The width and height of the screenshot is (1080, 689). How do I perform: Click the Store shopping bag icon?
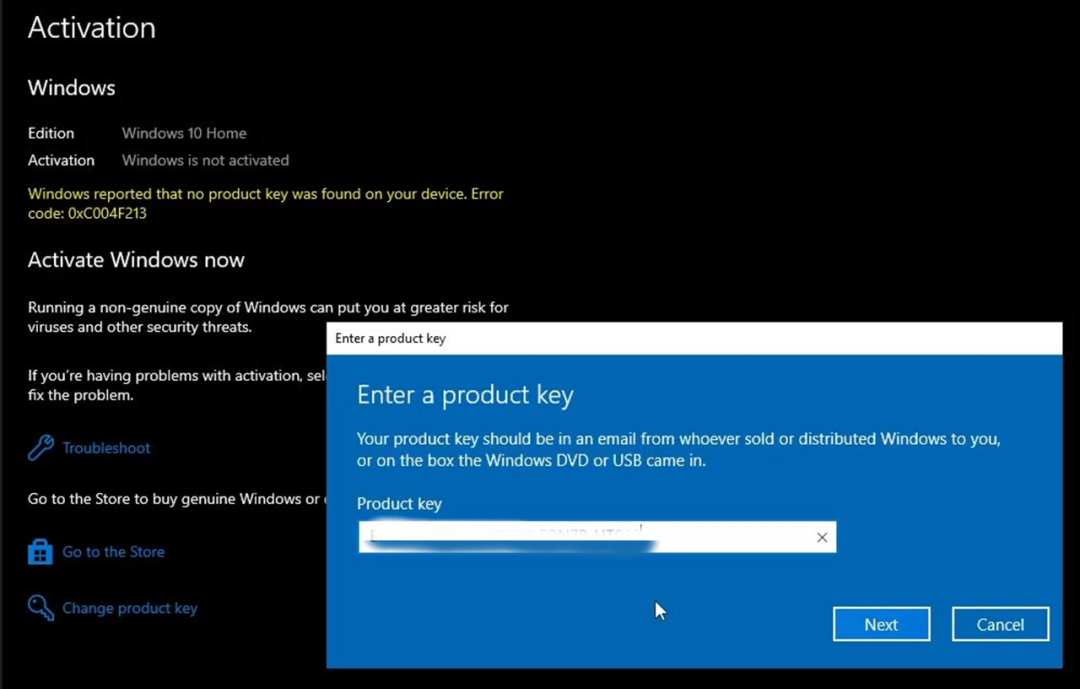pos(40,552)
